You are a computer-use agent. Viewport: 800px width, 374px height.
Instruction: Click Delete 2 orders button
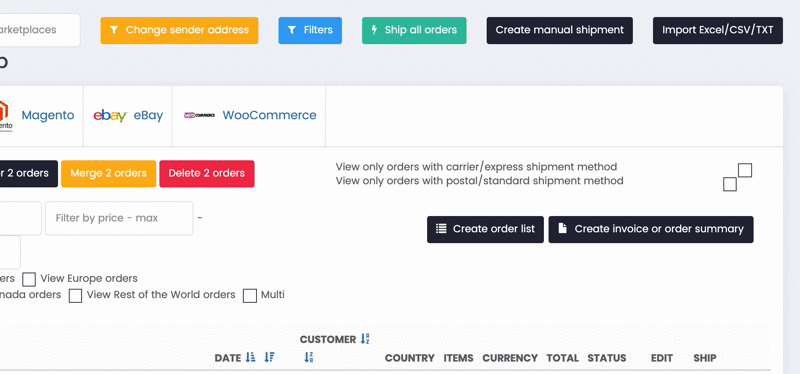tap(207, 173)
